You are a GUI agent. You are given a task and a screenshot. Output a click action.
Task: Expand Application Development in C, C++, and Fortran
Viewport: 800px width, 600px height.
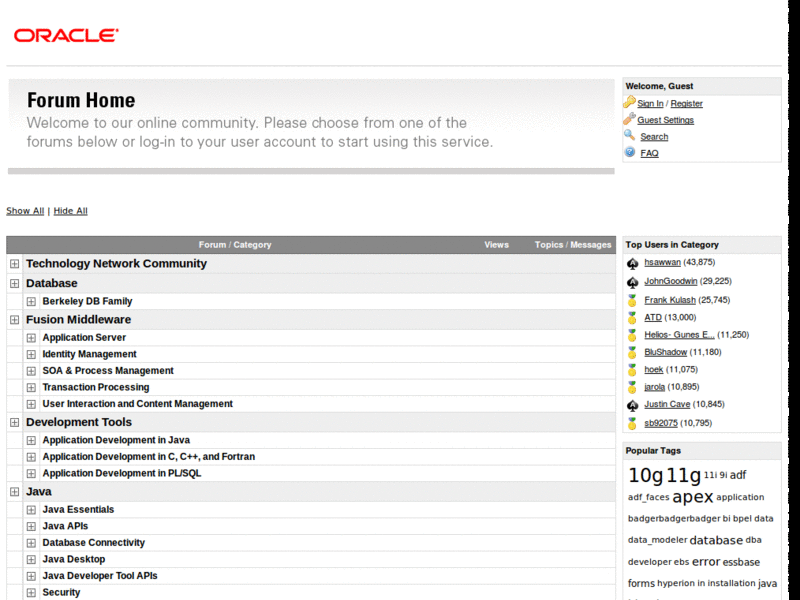pyautogui.click(x=31, y=457)
